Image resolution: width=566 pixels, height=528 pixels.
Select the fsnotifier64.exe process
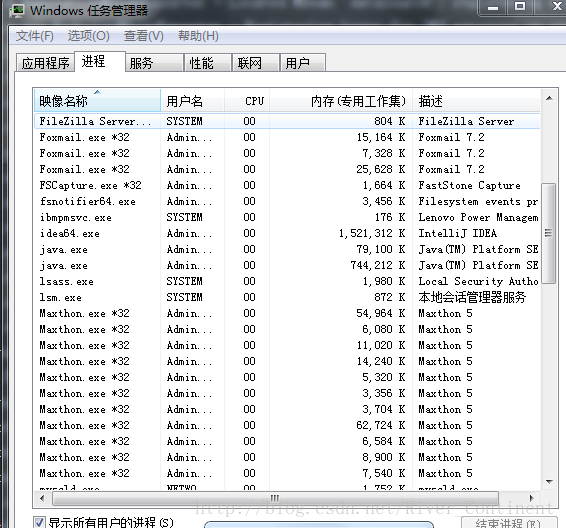[287, 201]
